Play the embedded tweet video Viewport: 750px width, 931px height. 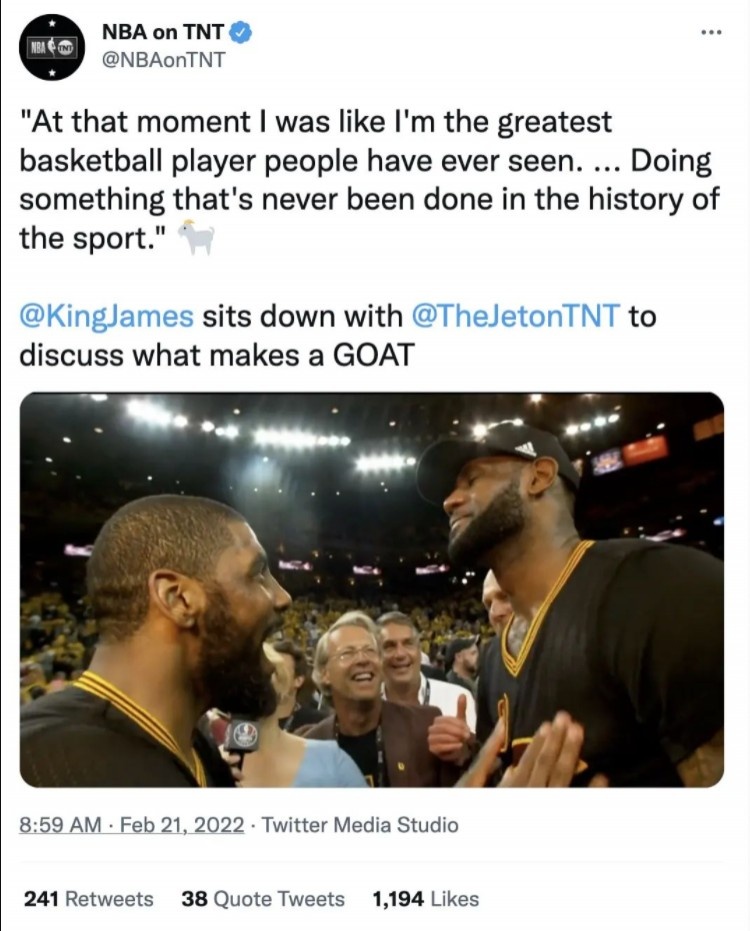pyautogui.click(x=372, y=590)
